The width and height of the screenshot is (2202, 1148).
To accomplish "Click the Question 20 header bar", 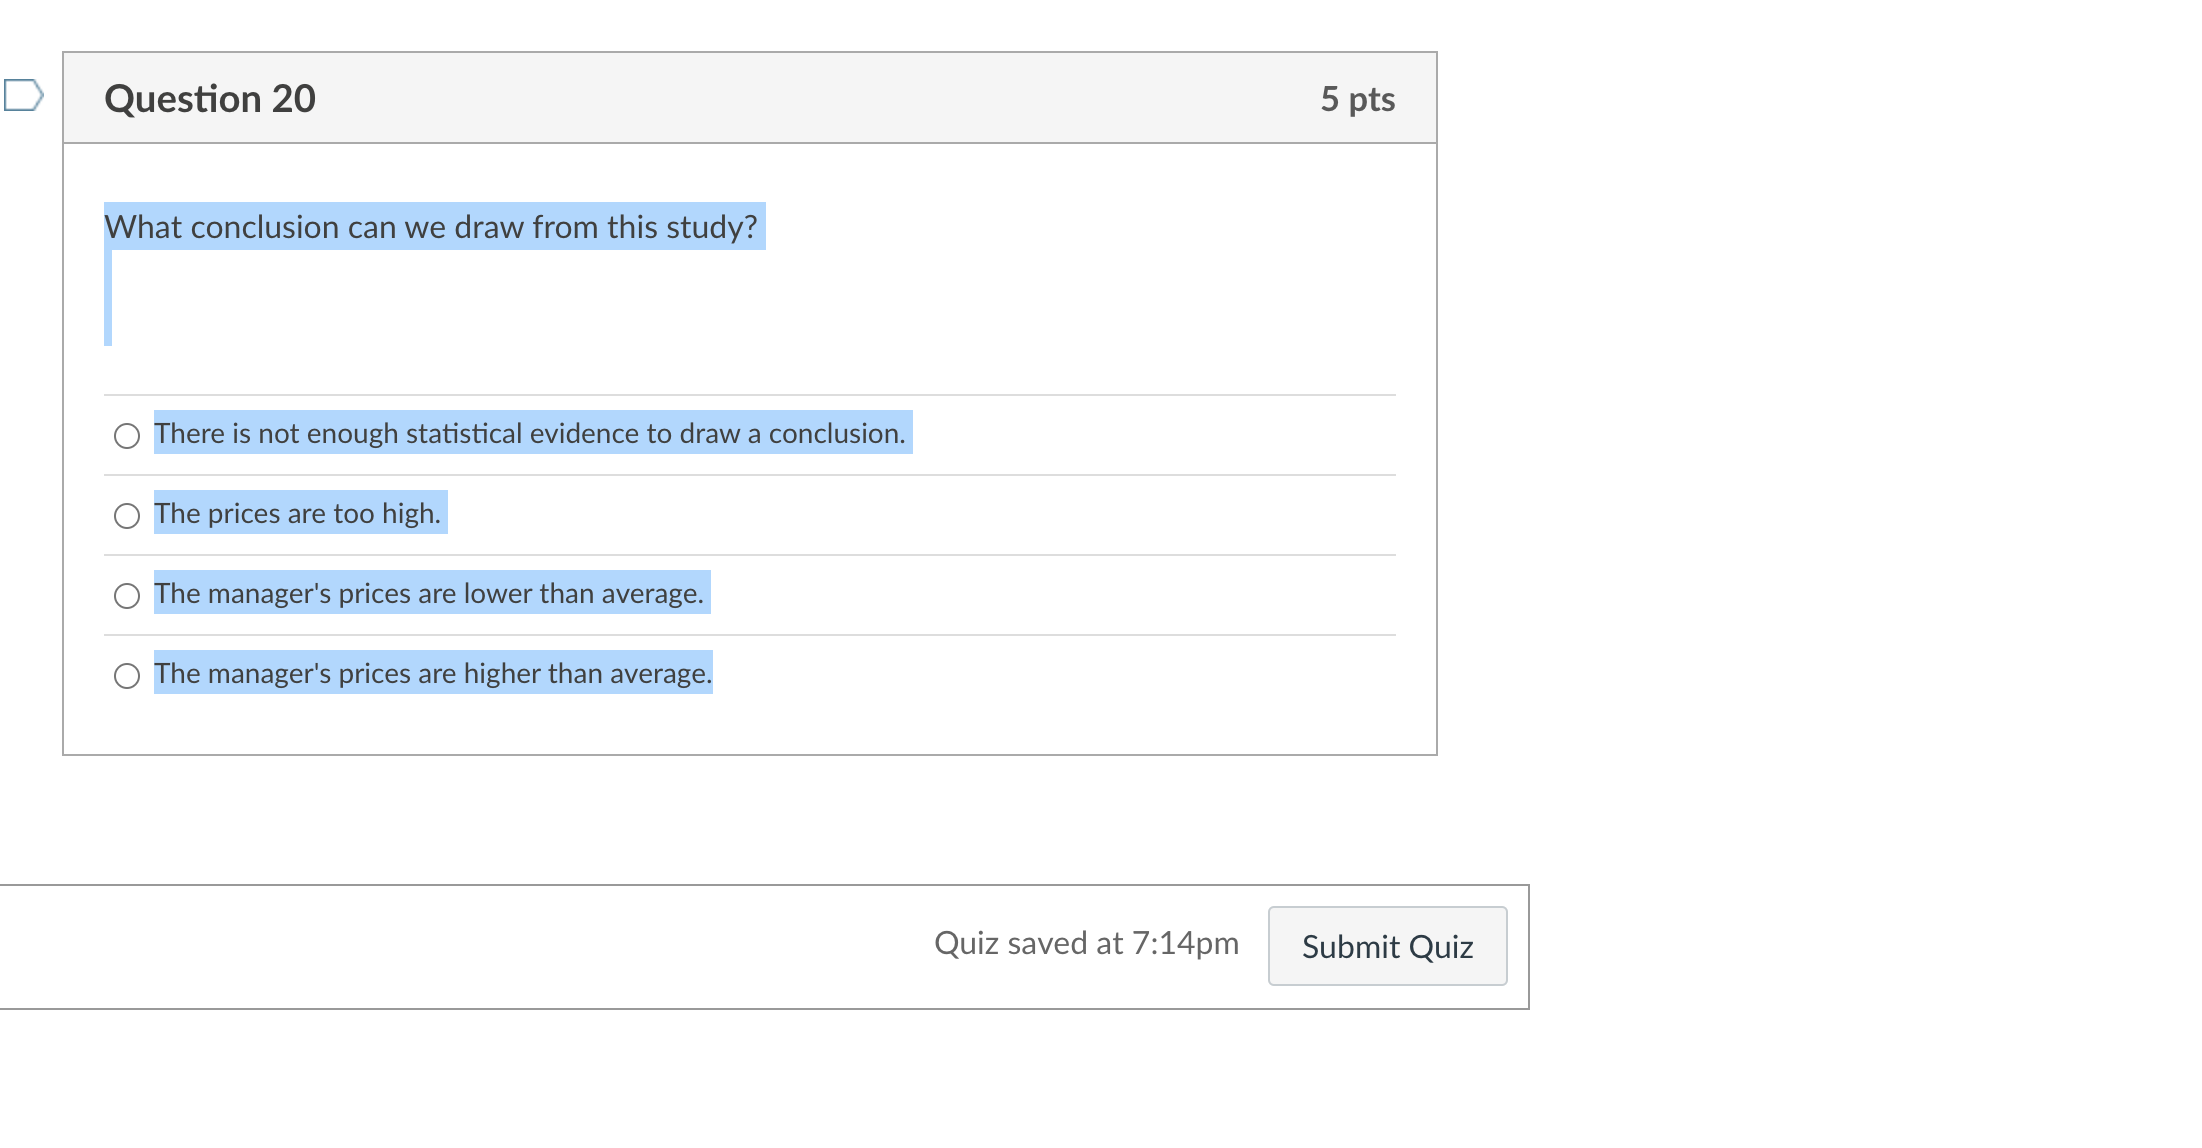I will pyautogui.click(x=750, y=97).
